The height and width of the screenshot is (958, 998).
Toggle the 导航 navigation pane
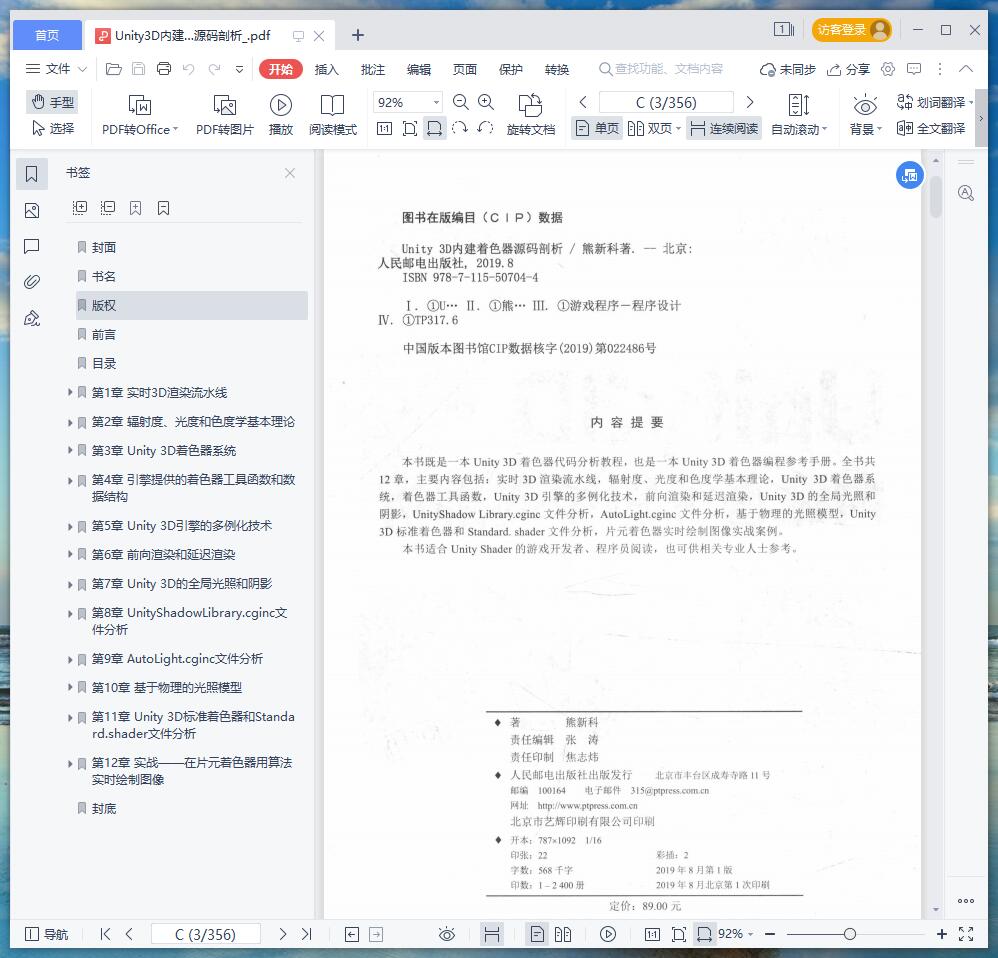(x=46, y=934)
